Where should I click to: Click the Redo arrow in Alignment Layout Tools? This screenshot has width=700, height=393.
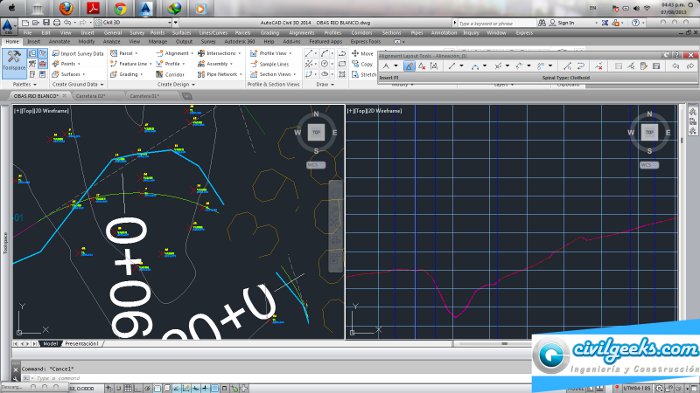click(690, 67)
